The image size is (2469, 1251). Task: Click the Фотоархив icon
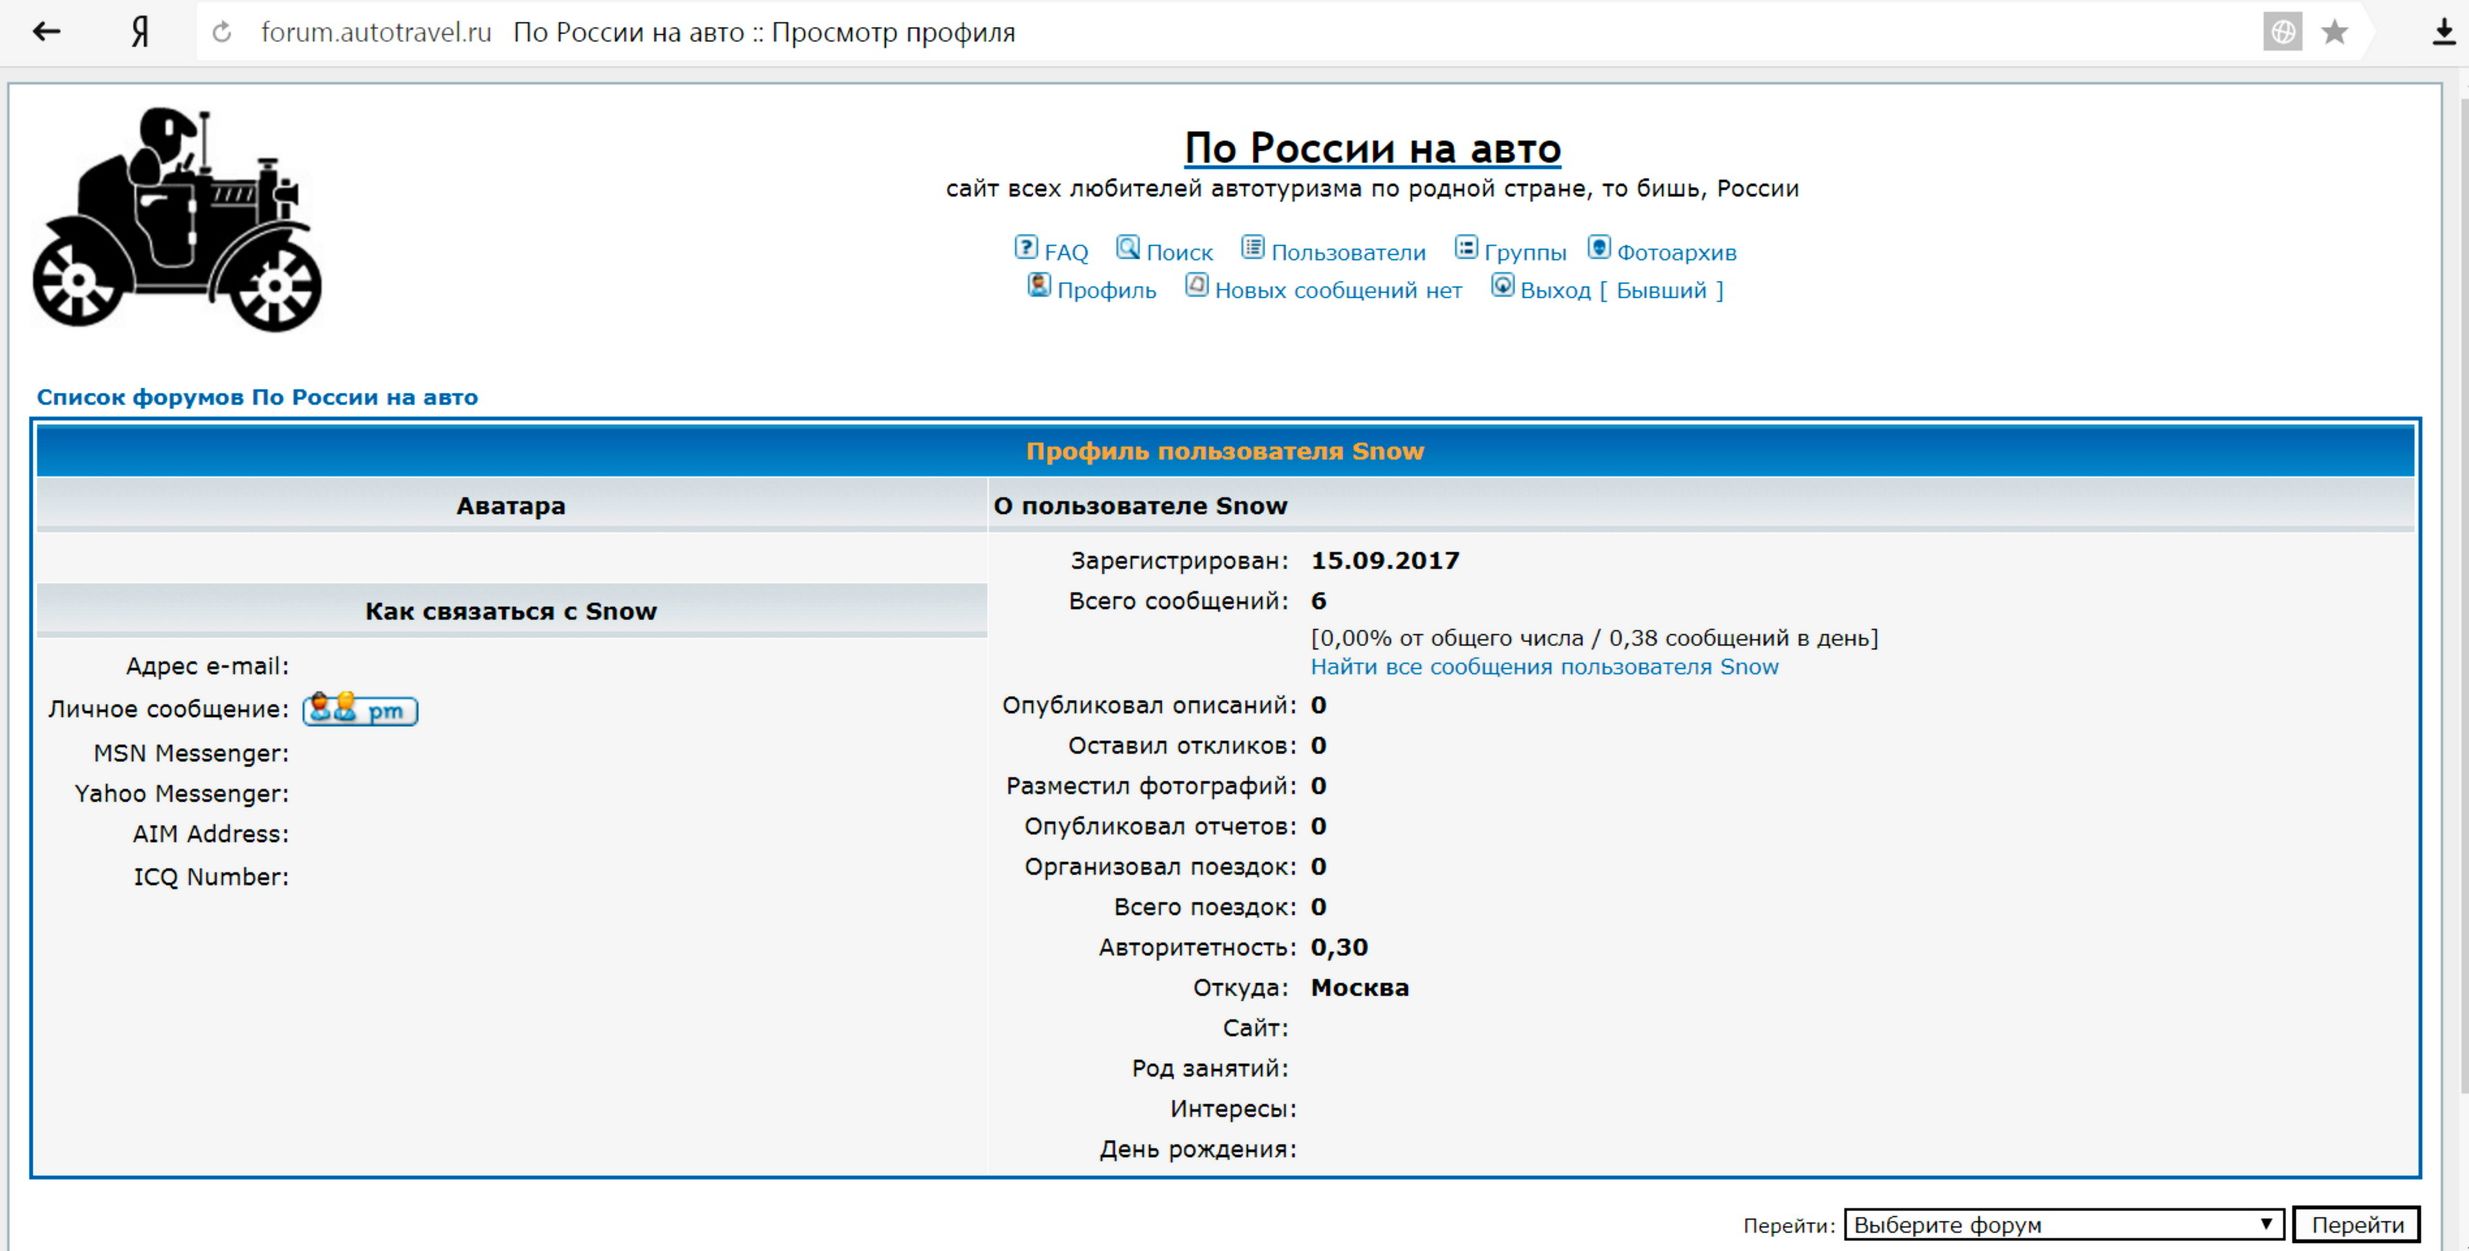tap(1598, 248)
